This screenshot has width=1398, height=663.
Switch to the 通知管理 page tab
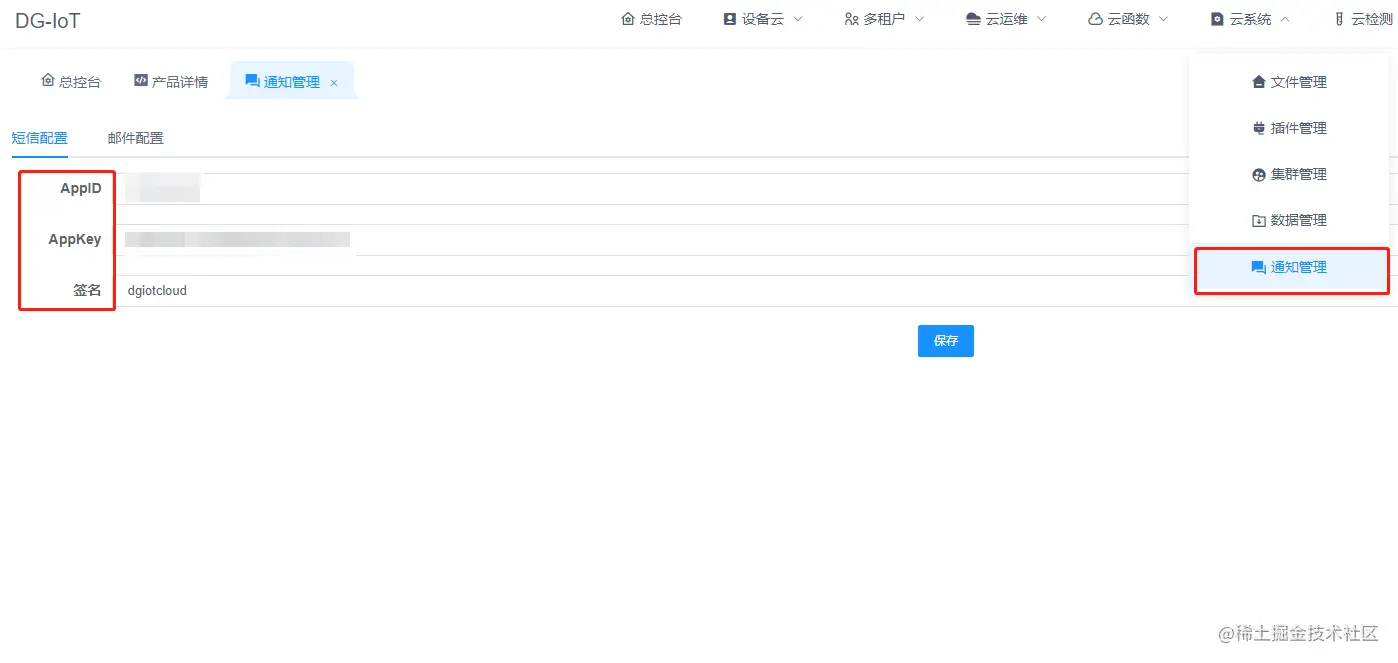[x=292, y=82]
